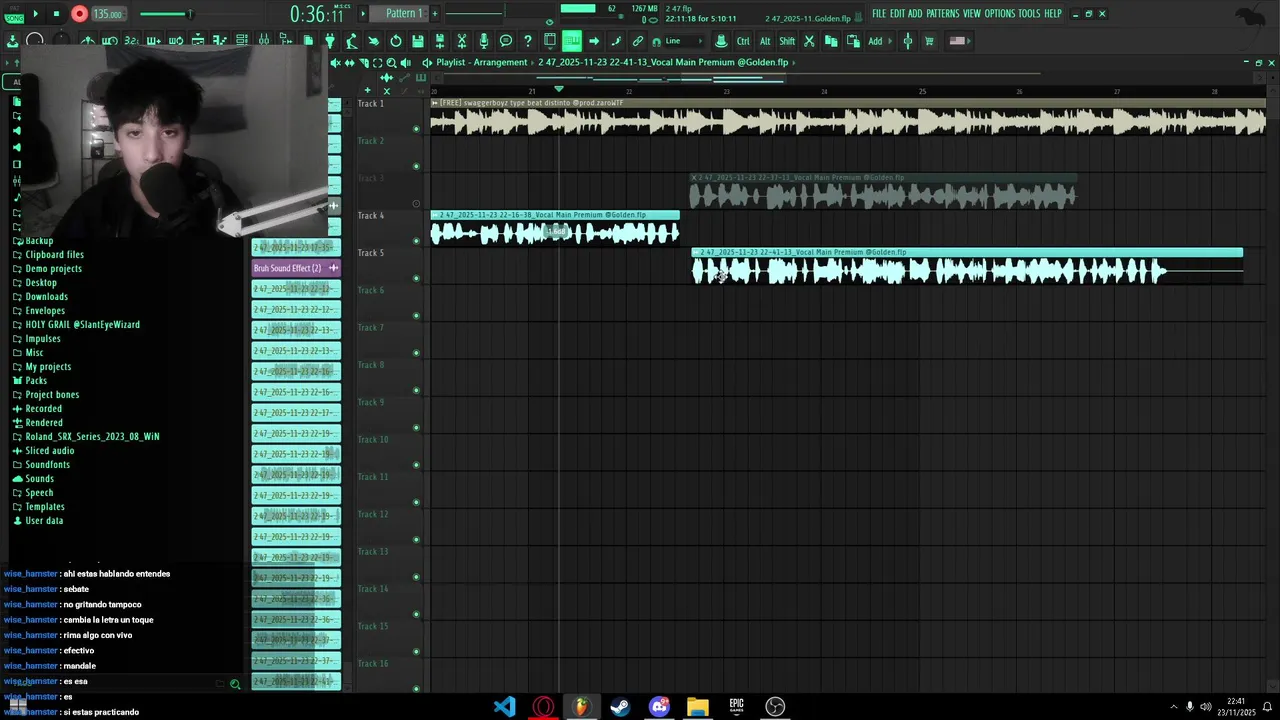Click the highlighted piano keys view icon
The image size is (1280, 720).
point(572,41)
